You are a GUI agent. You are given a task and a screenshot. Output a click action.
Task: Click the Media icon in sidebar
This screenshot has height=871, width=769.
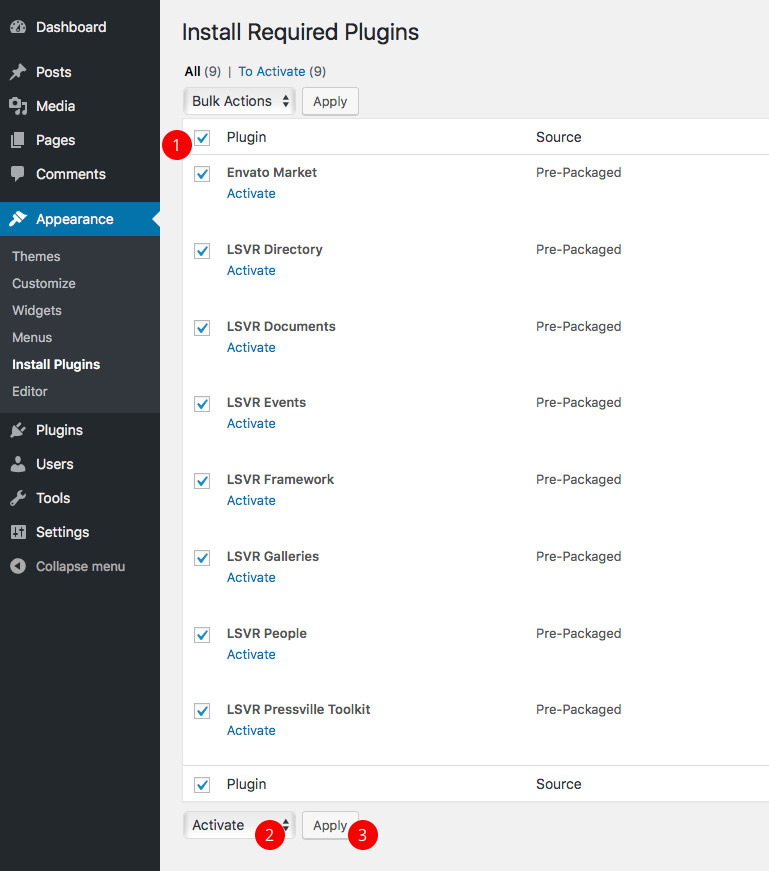click(18, 106)
